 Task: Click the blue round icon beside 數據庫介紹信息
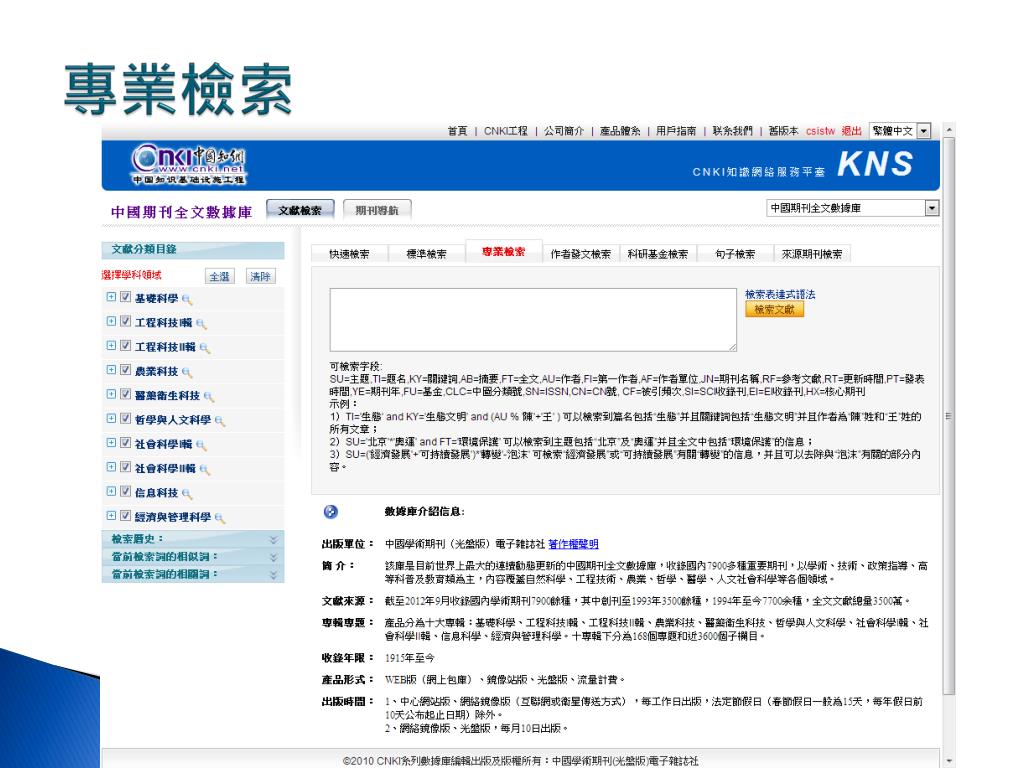coord(331,512)
